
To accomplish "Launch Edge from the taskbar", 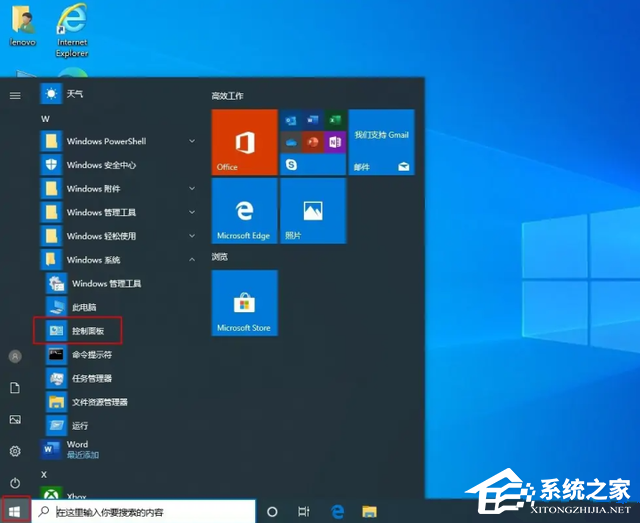I will point(337,512).
